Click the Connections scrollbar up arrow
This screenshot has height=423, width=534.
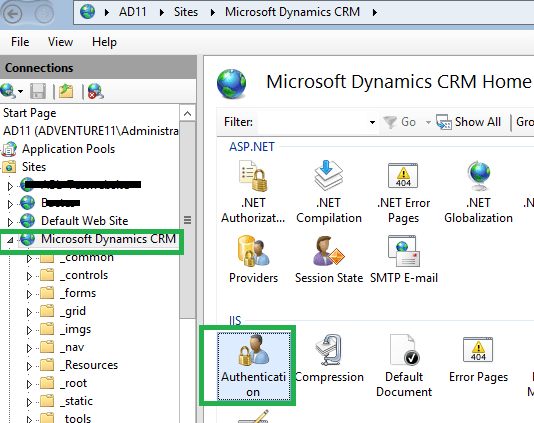[x=187, y=113]
